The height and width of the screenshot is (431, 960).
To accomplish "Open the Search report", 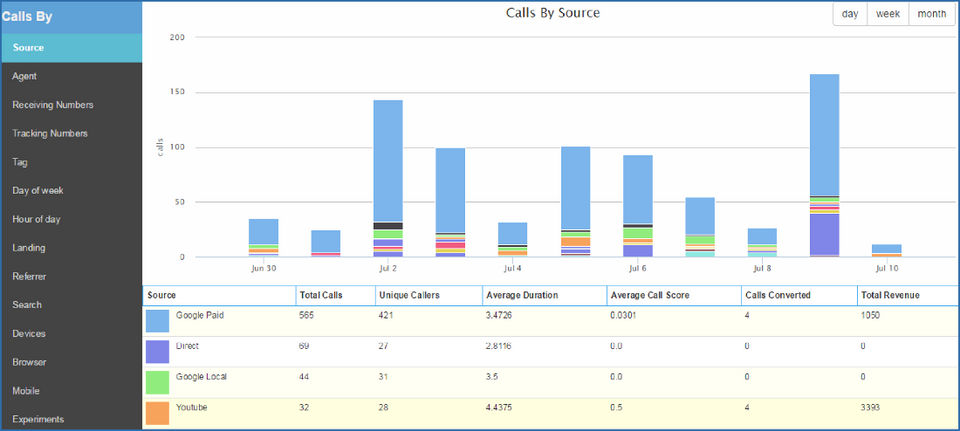I will click(x=72, y=305).
